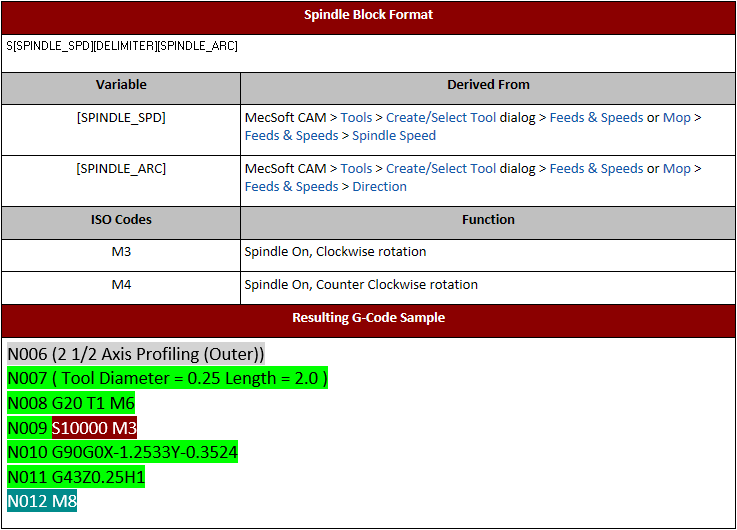This screenshot has width=737, height=530.
Task: Click Mop link in the SPINDLE_ARC row
Action: [x=677, y=169]
